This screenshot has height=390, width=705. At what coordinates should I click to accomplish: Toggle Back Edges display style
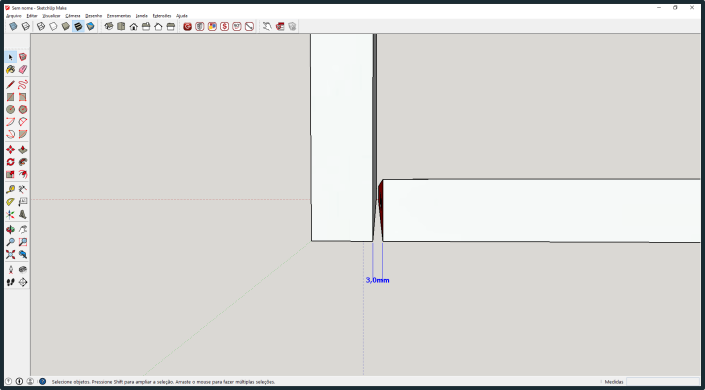(x=26, y=27)
